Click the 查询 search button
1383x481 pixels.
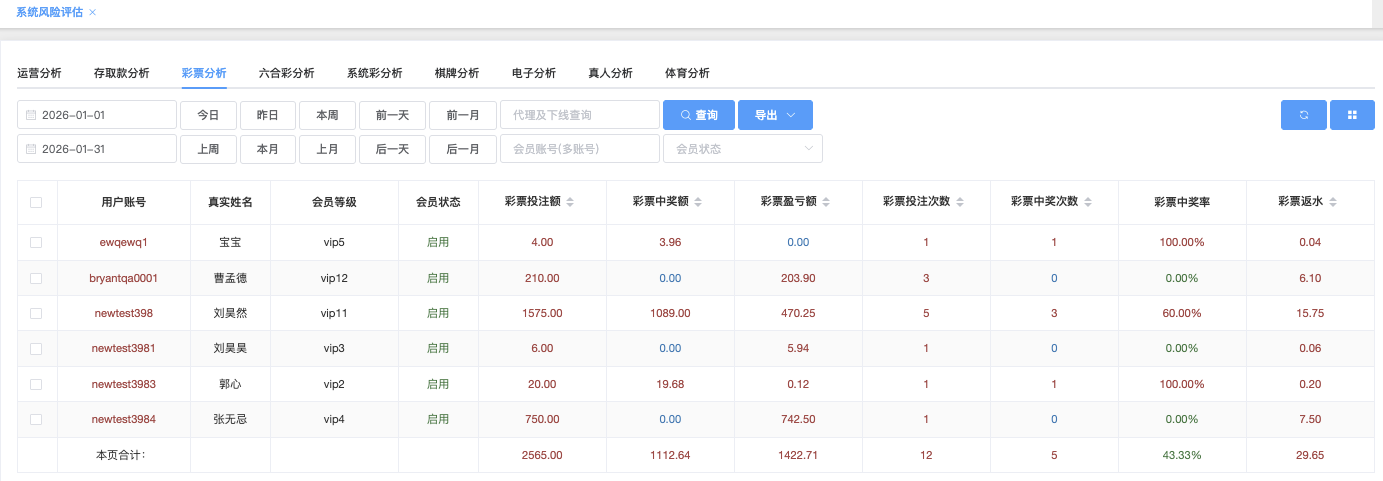tap(698, 115)
